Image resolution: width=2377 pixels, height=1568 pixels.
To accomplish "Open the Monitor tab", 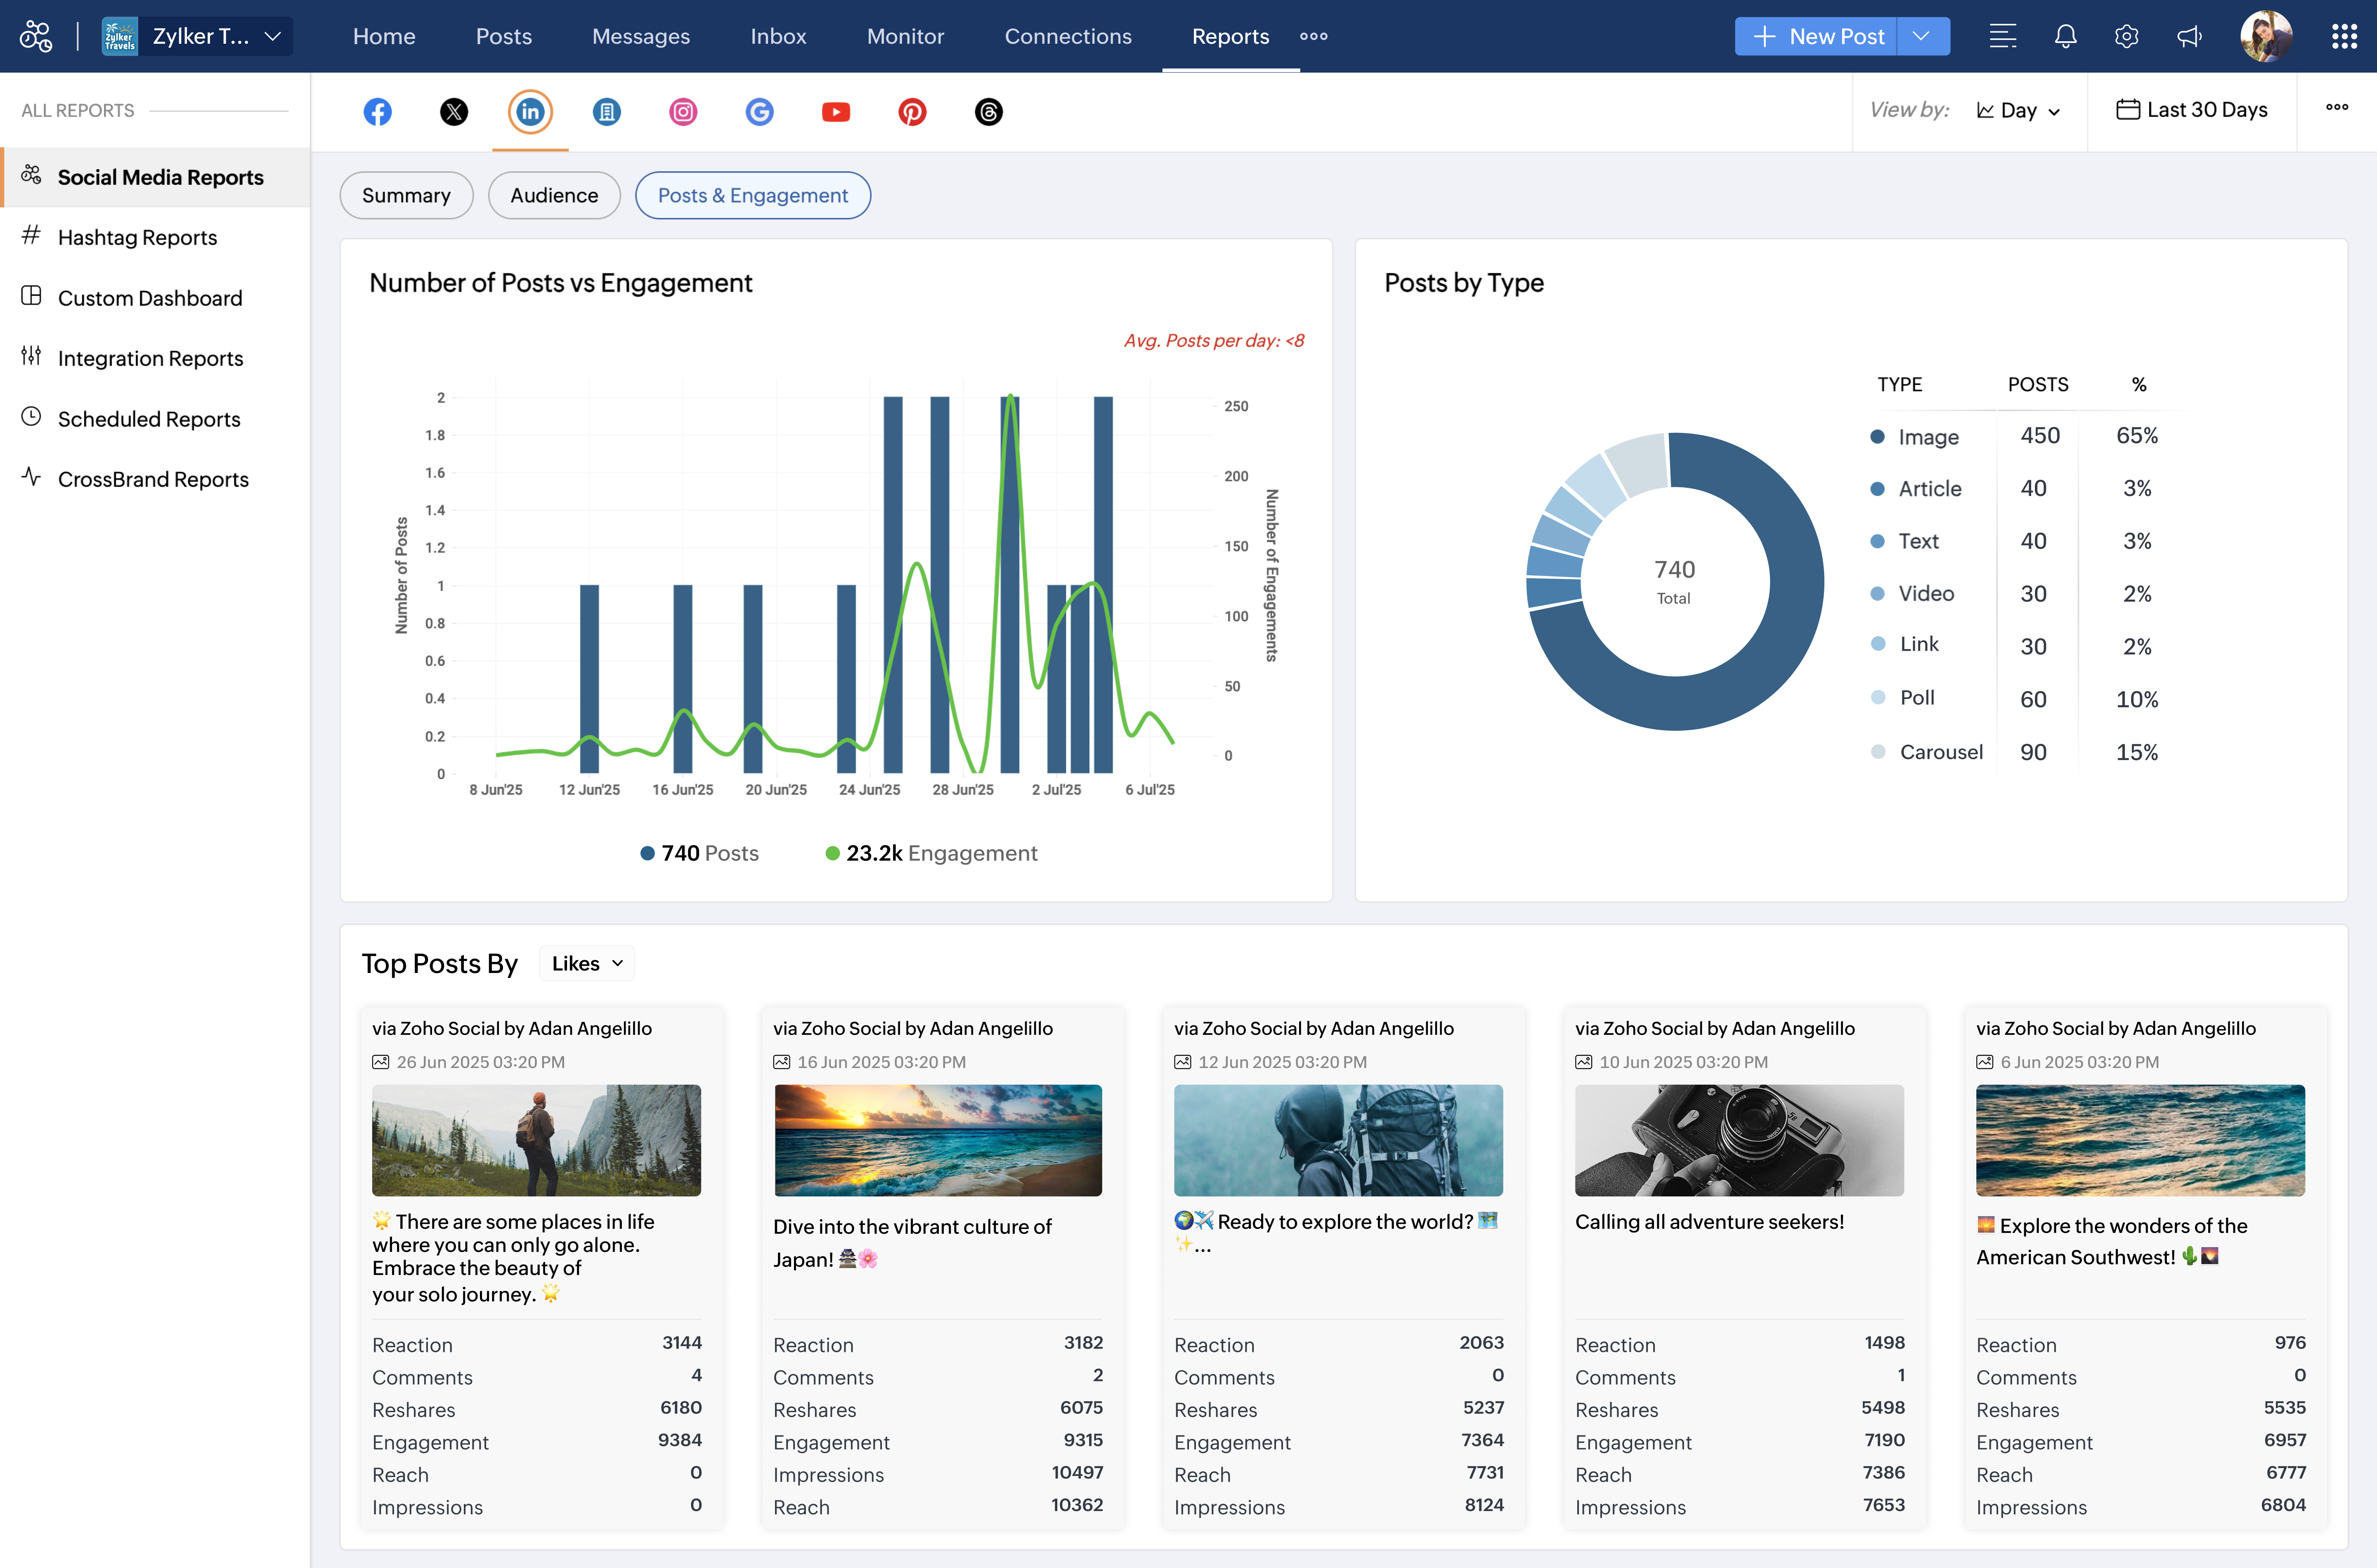I will [x=905, y=37].
